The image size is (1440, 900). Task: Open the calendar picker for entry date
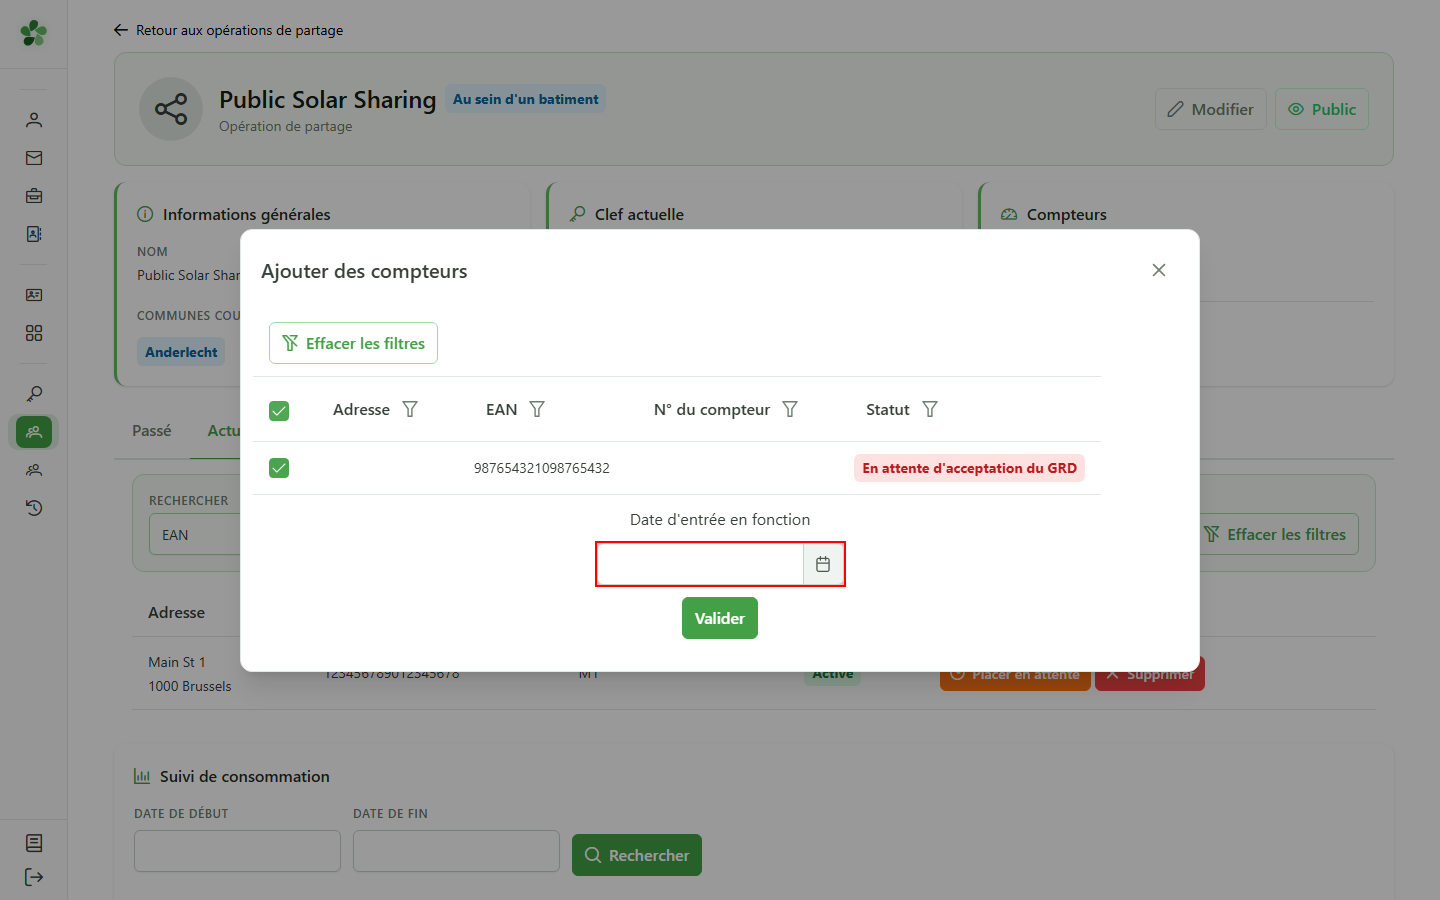click(823, 564)
